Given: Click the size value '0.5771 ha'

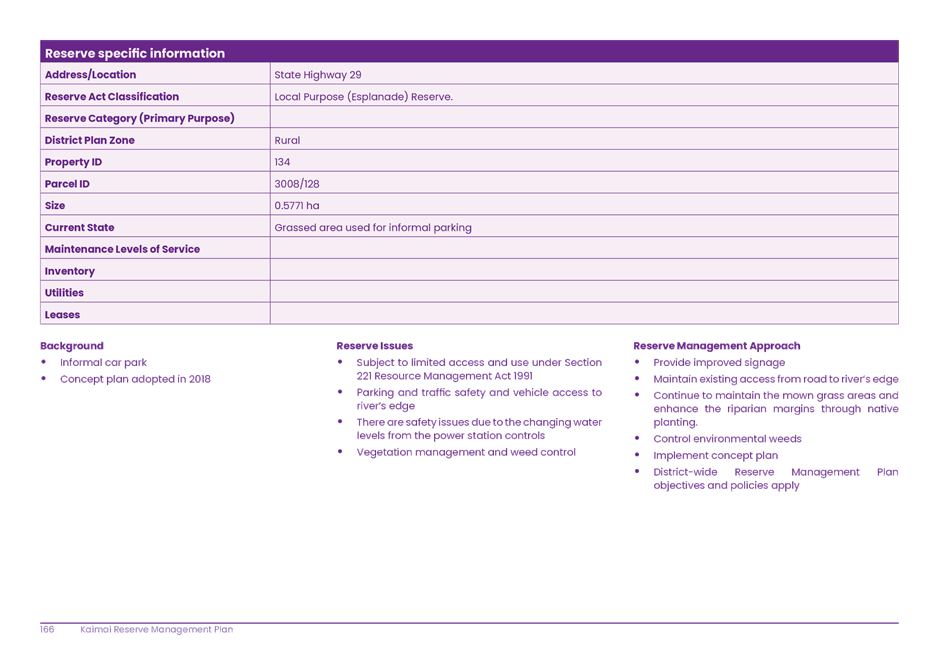Looking at the screenshot, I should click(x=297, y=206).
